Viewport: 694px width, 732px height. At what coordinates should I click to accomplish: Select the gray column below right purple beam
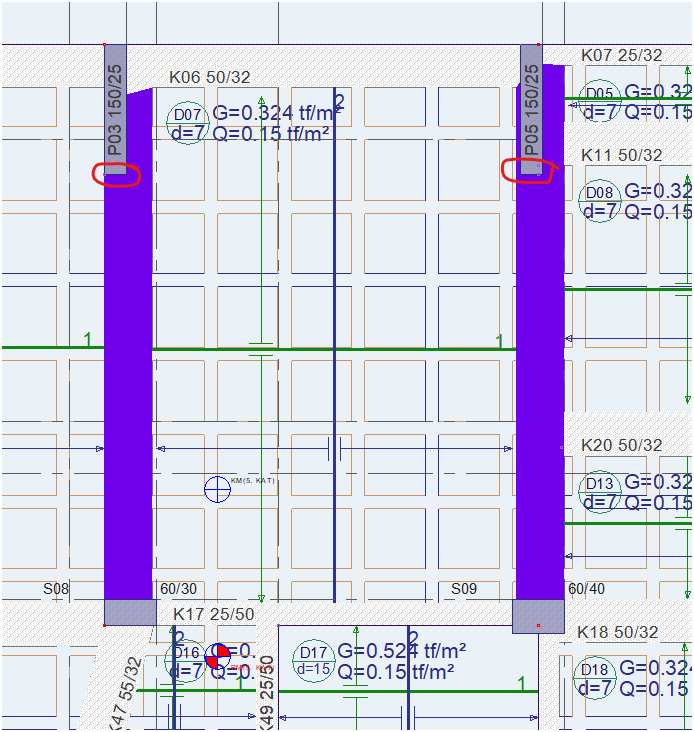pos(538,616)
